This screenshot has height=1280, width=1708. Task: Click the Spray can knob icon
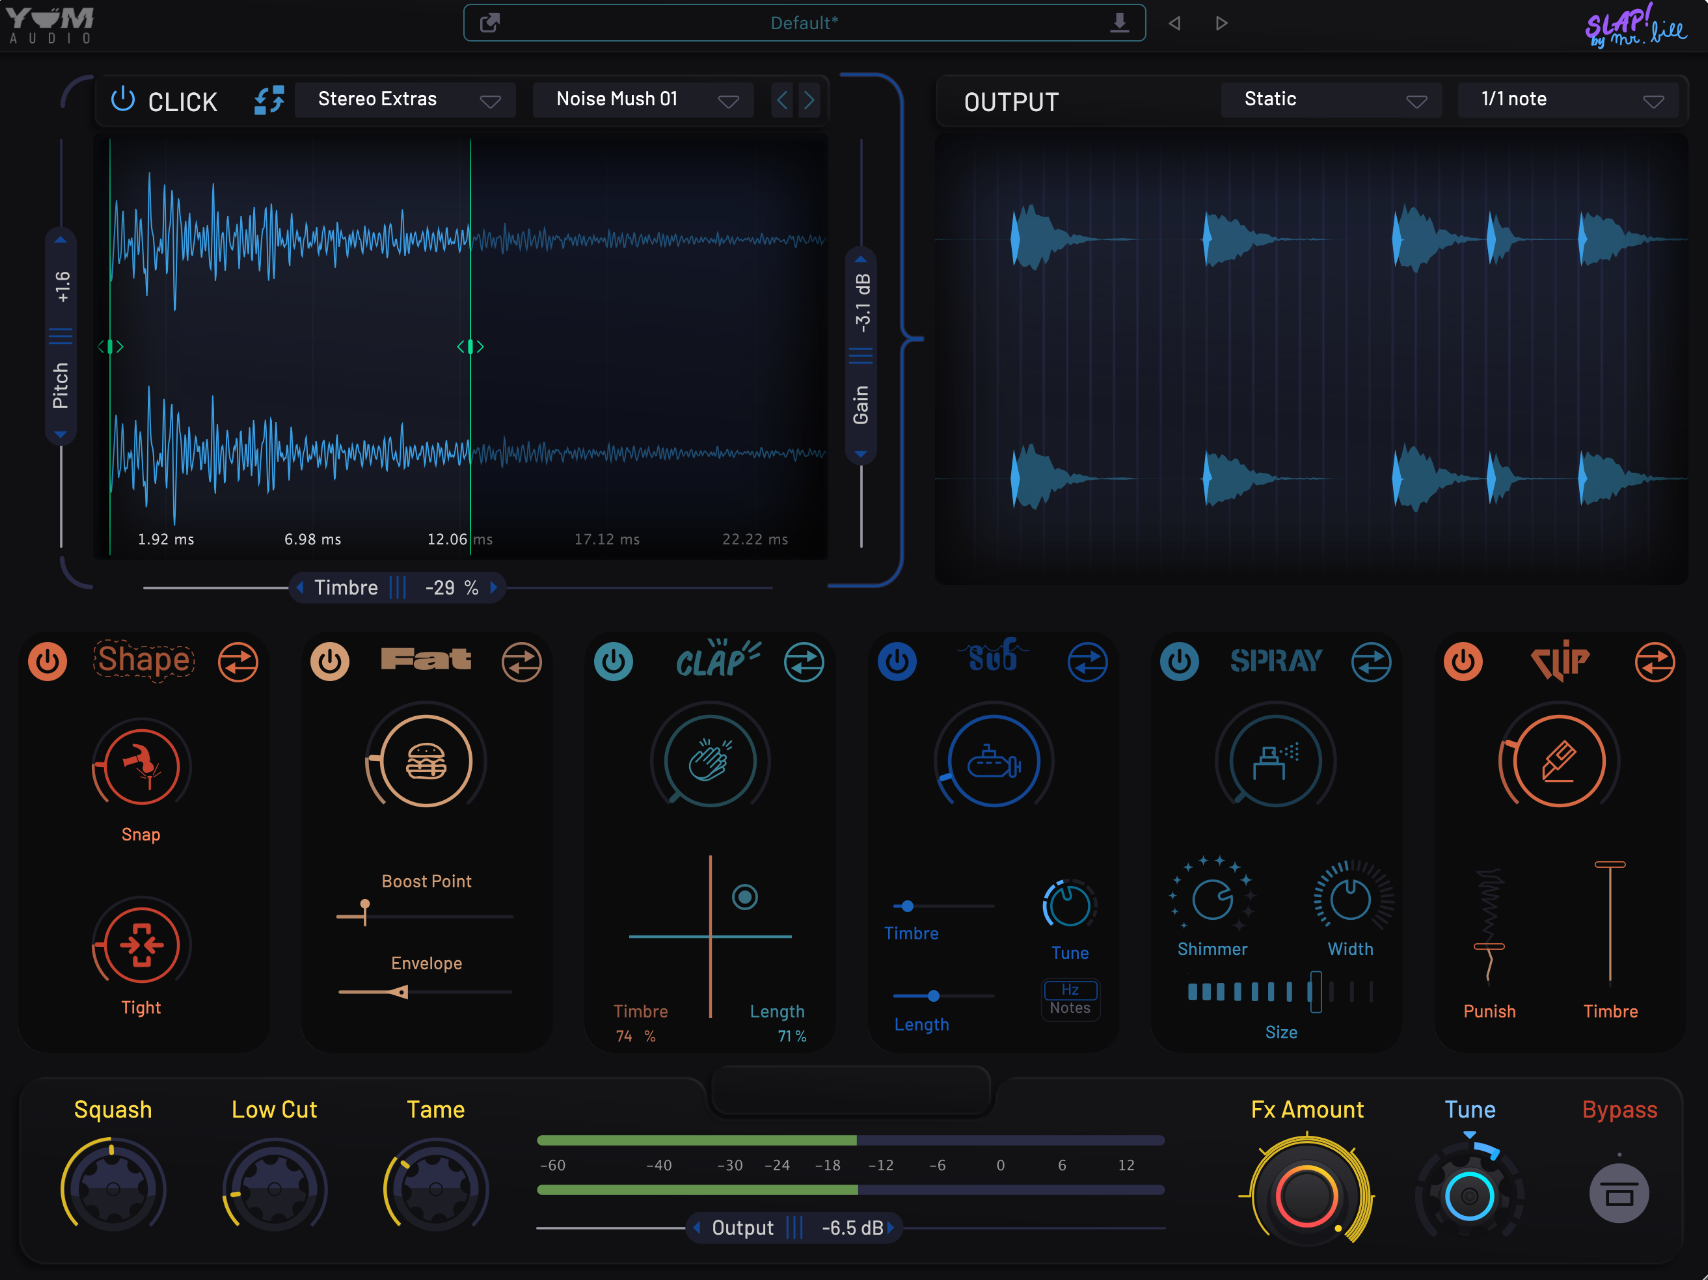pos(1275,762)
